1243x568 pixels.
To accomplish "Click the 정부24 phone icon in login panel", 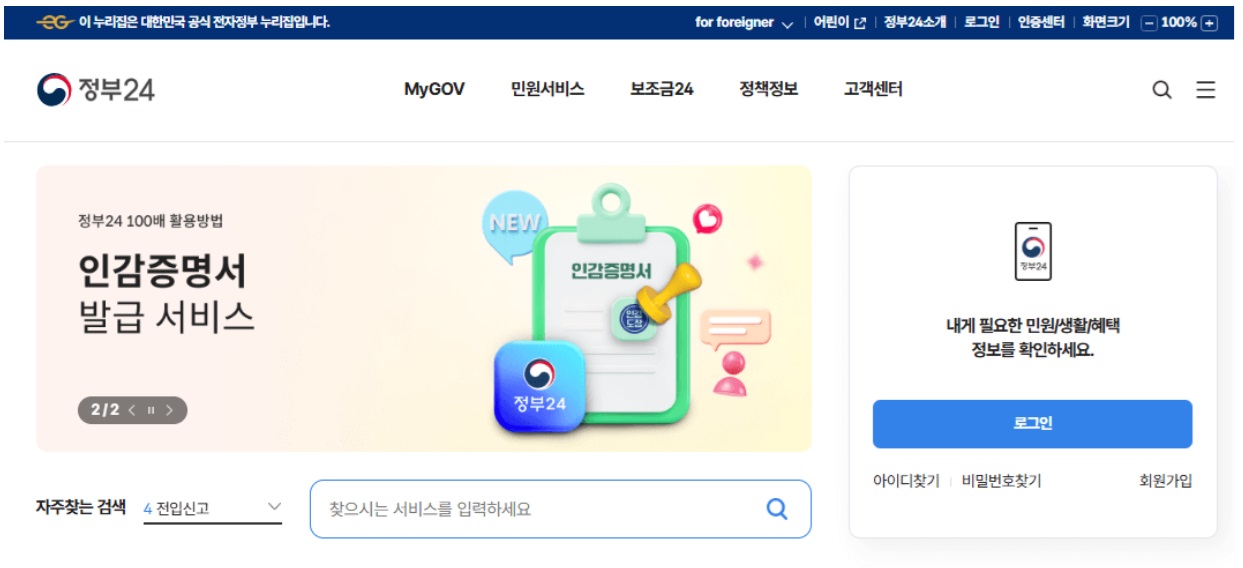I will (1033, 251).
